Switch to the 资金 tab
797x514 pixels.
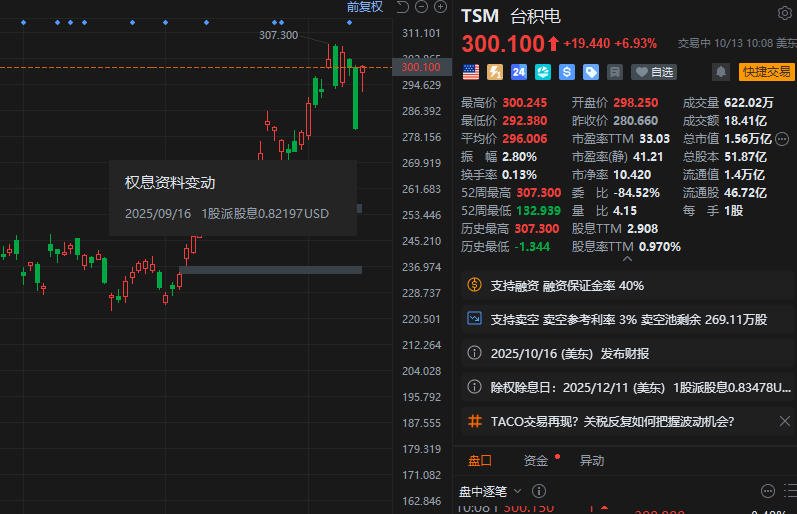pos(536,461)
